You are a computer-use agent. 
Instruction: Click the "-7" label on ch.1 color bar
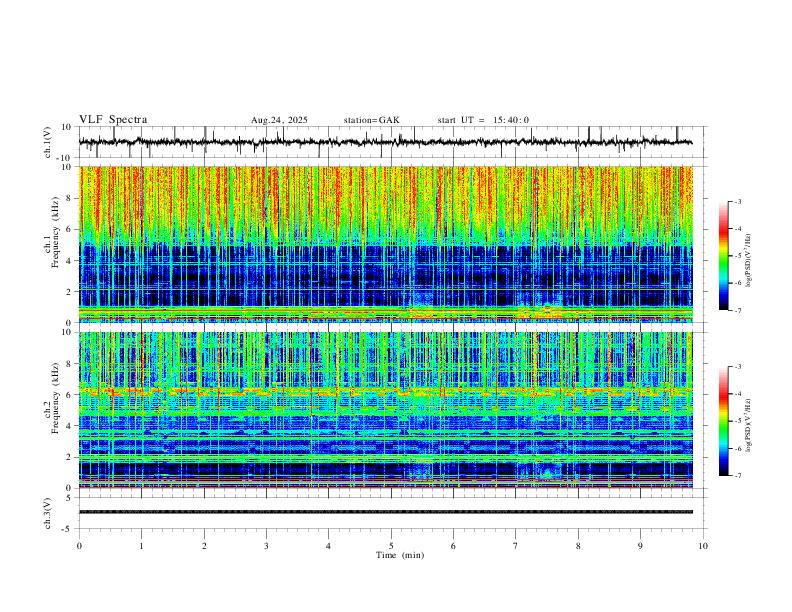[x=737, y=310]
